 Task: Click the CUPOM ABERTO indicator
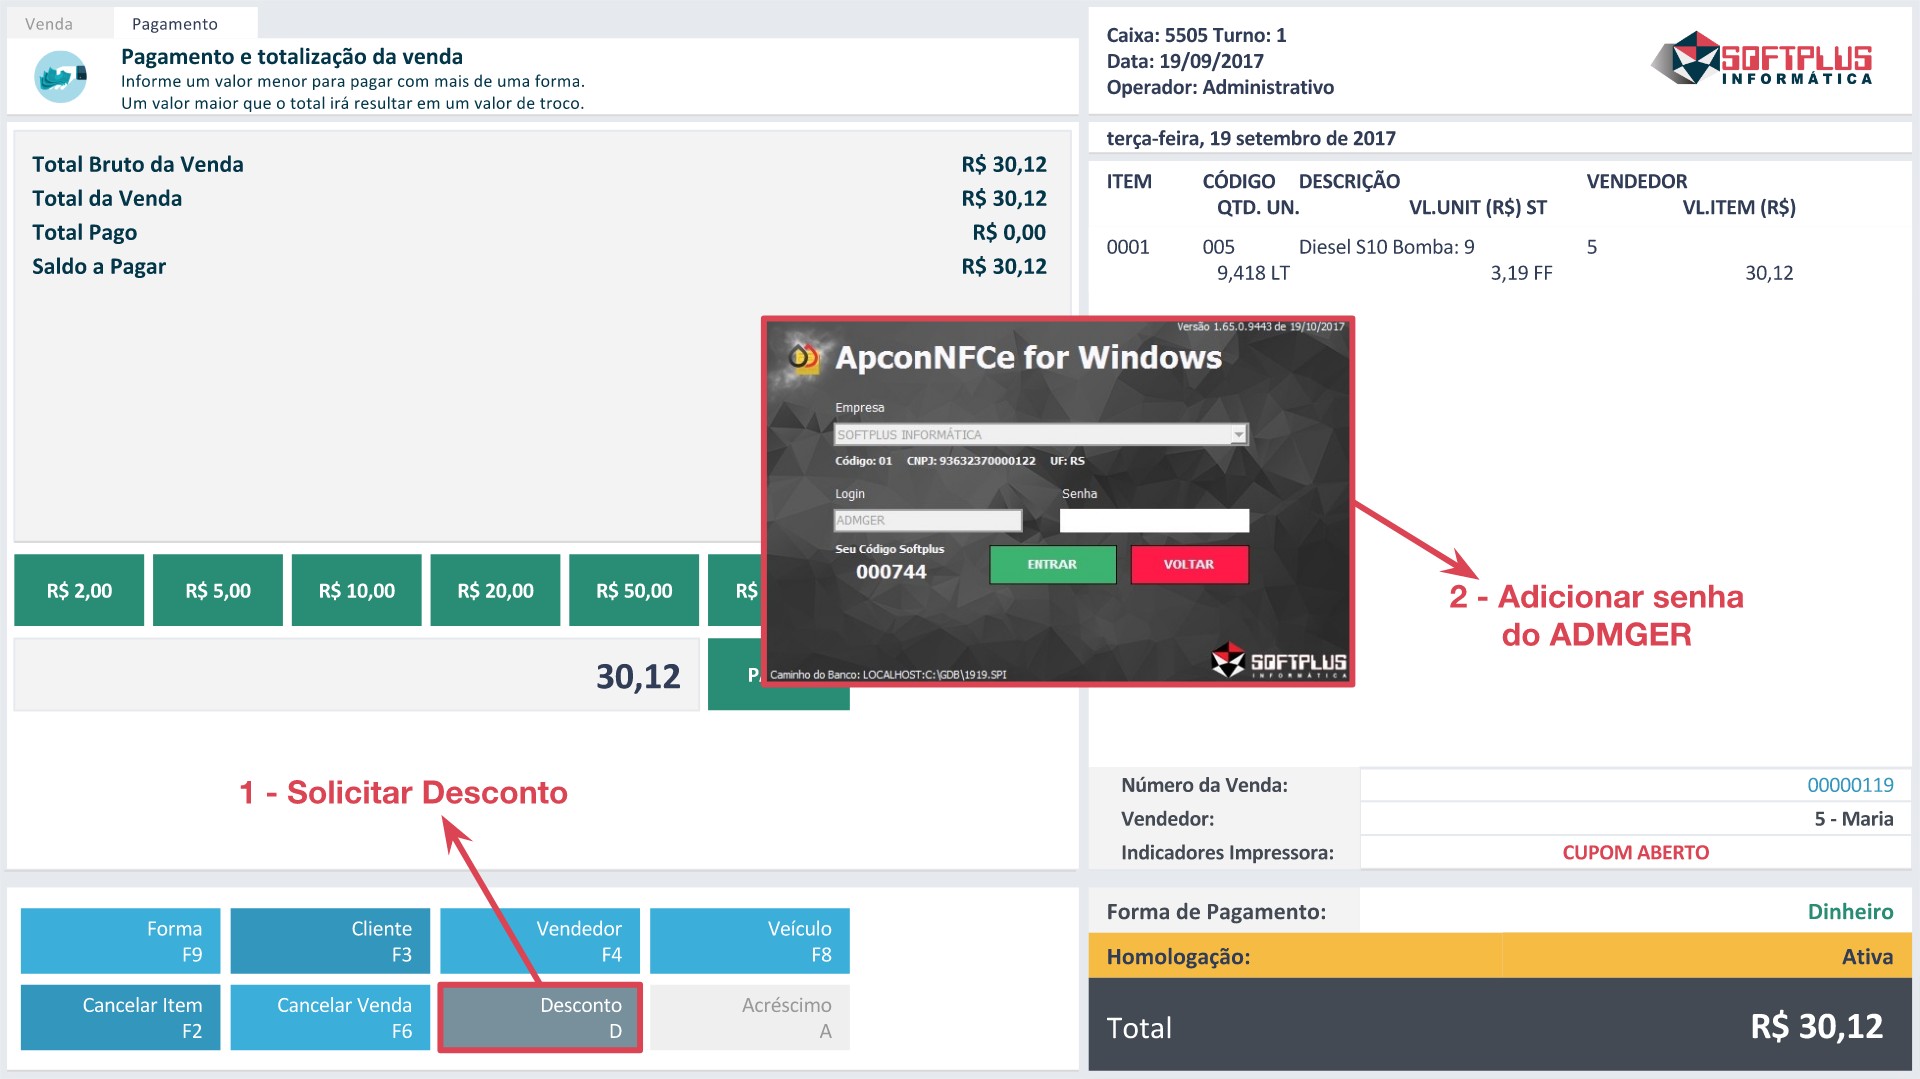(x=1636, y=852)
